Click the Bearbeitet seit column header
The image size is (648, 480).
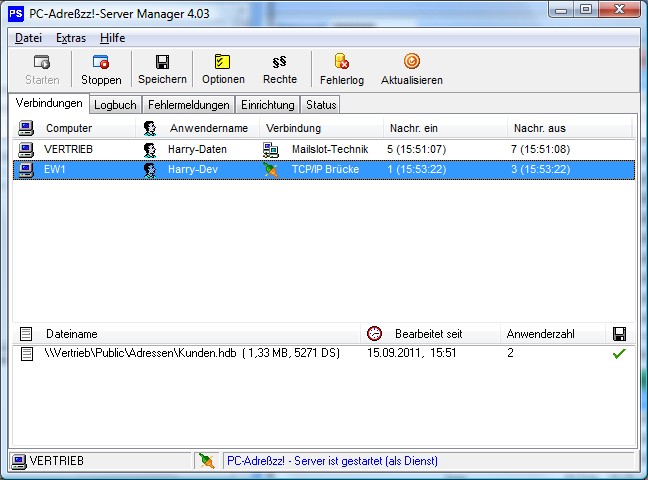[x=430, y=334]
